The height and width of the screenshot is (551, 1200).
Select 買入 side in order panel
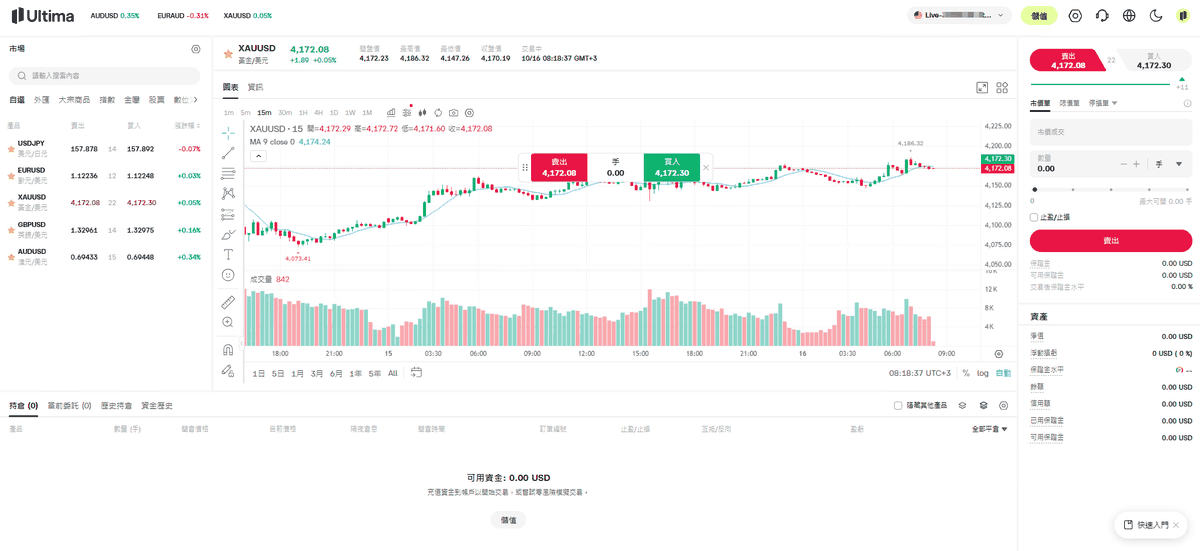(x=1153, y=60)
